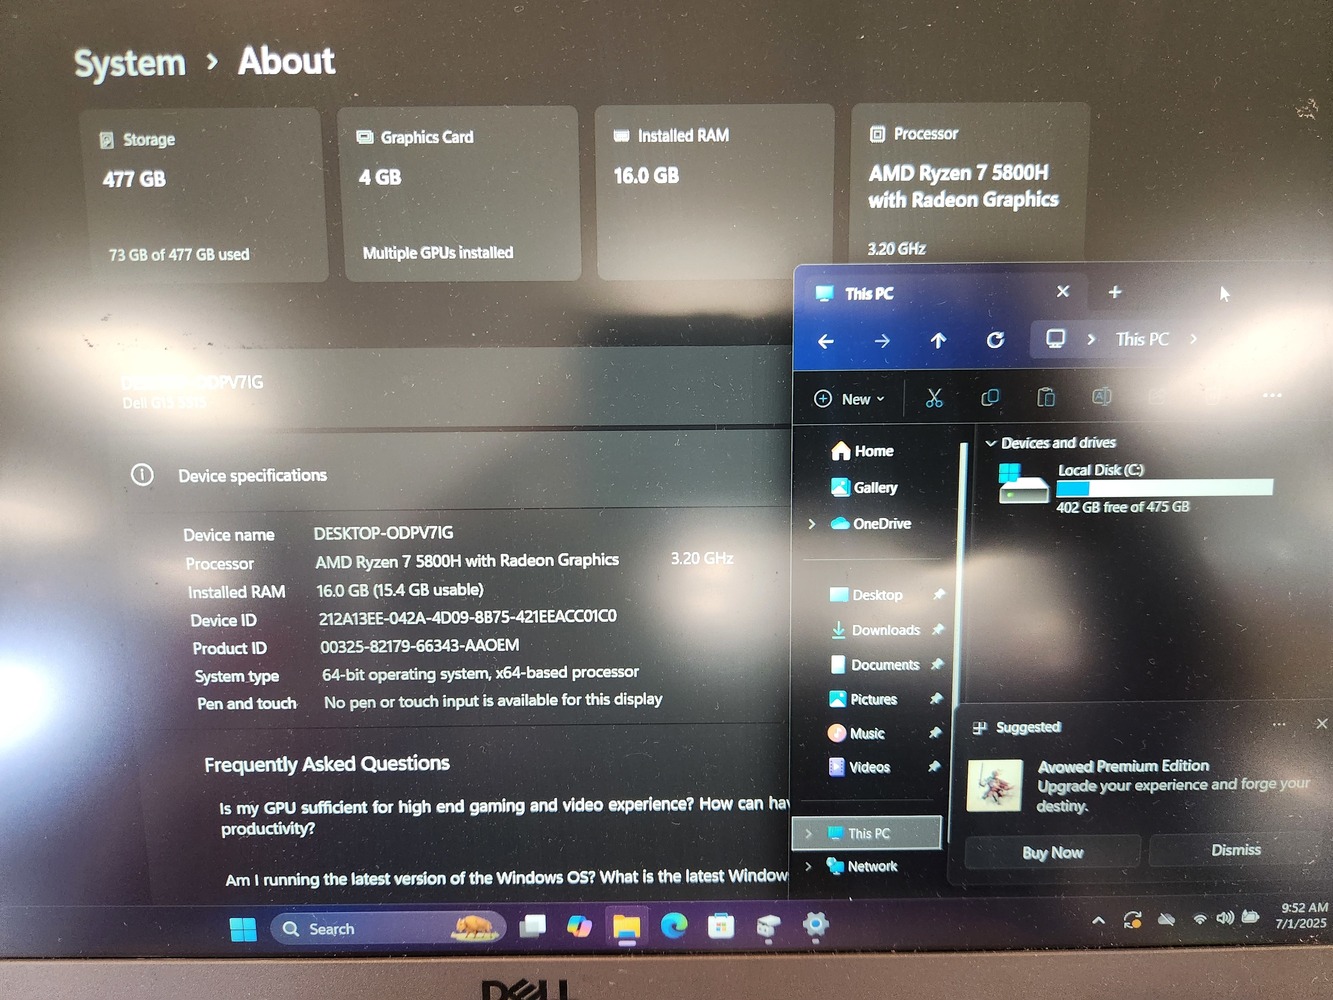Unpin Desktop using its pin icon
1333x1000 pixels.
click(x=939, y=594)
